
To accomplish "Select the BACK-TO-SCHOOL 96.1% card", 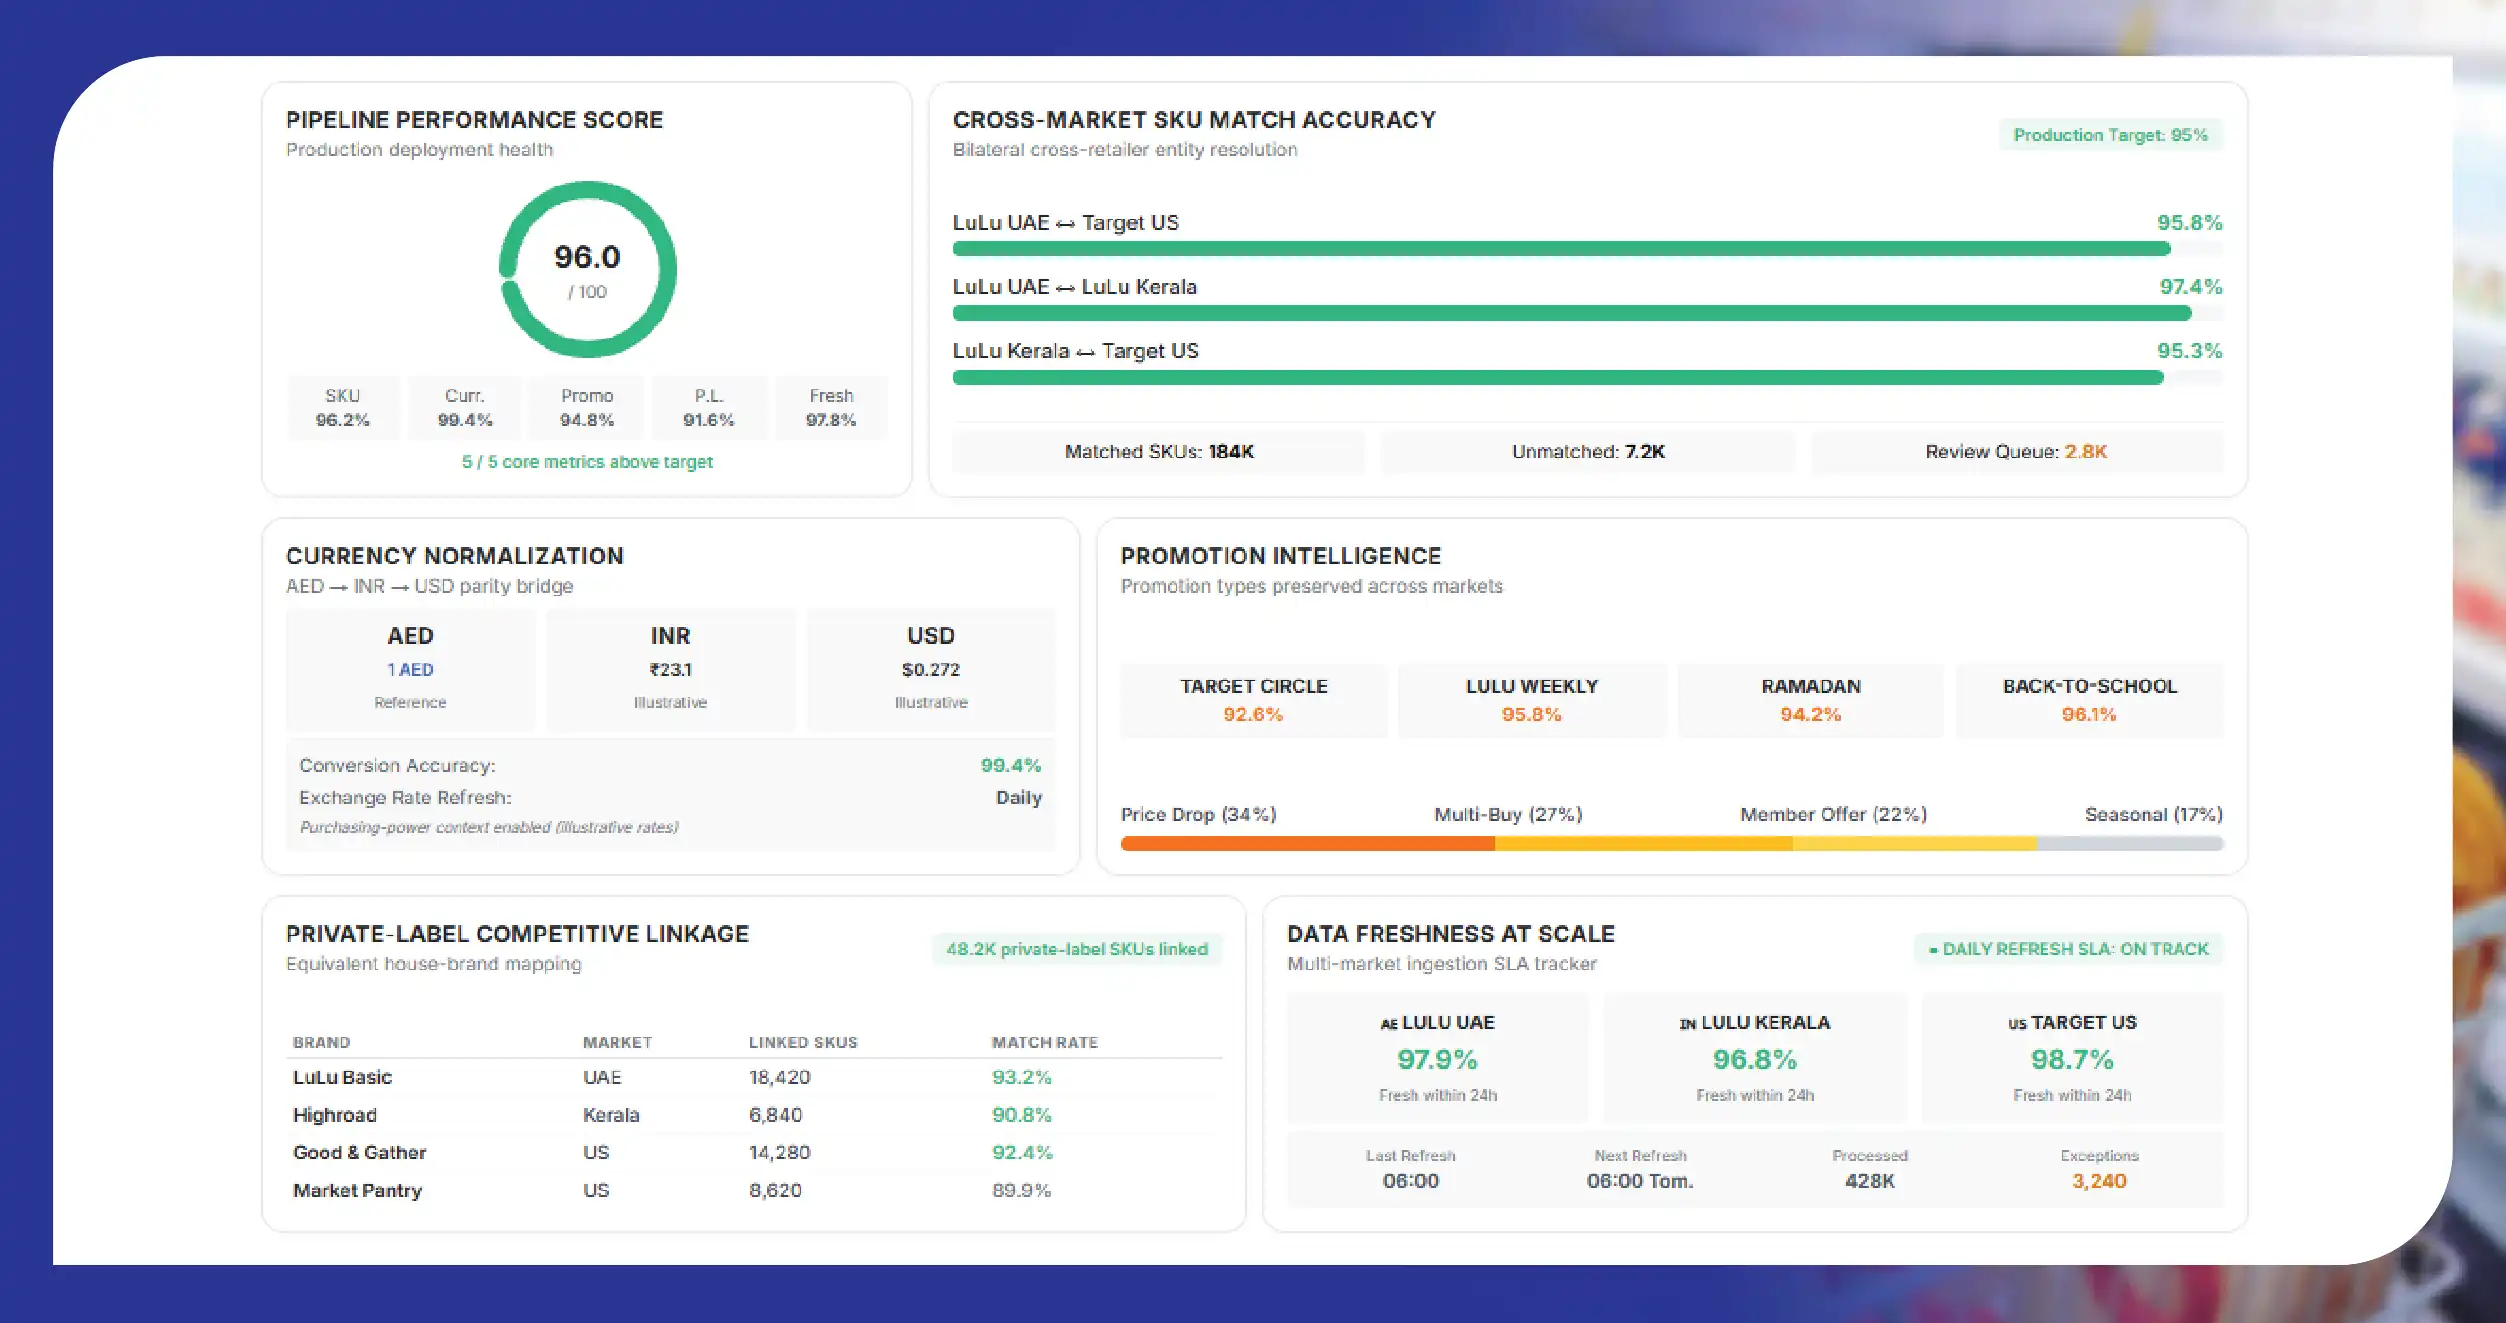I will coord(2089,700).
